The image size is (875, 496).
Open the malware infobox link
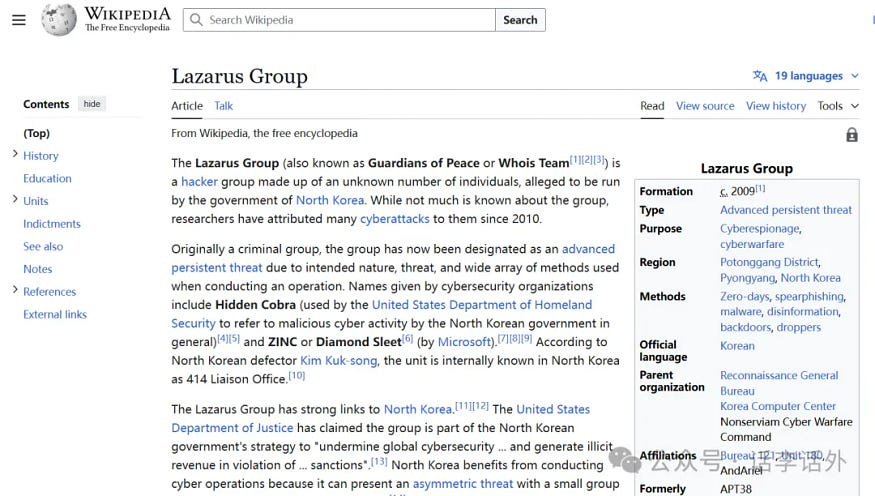coord(741,312)
